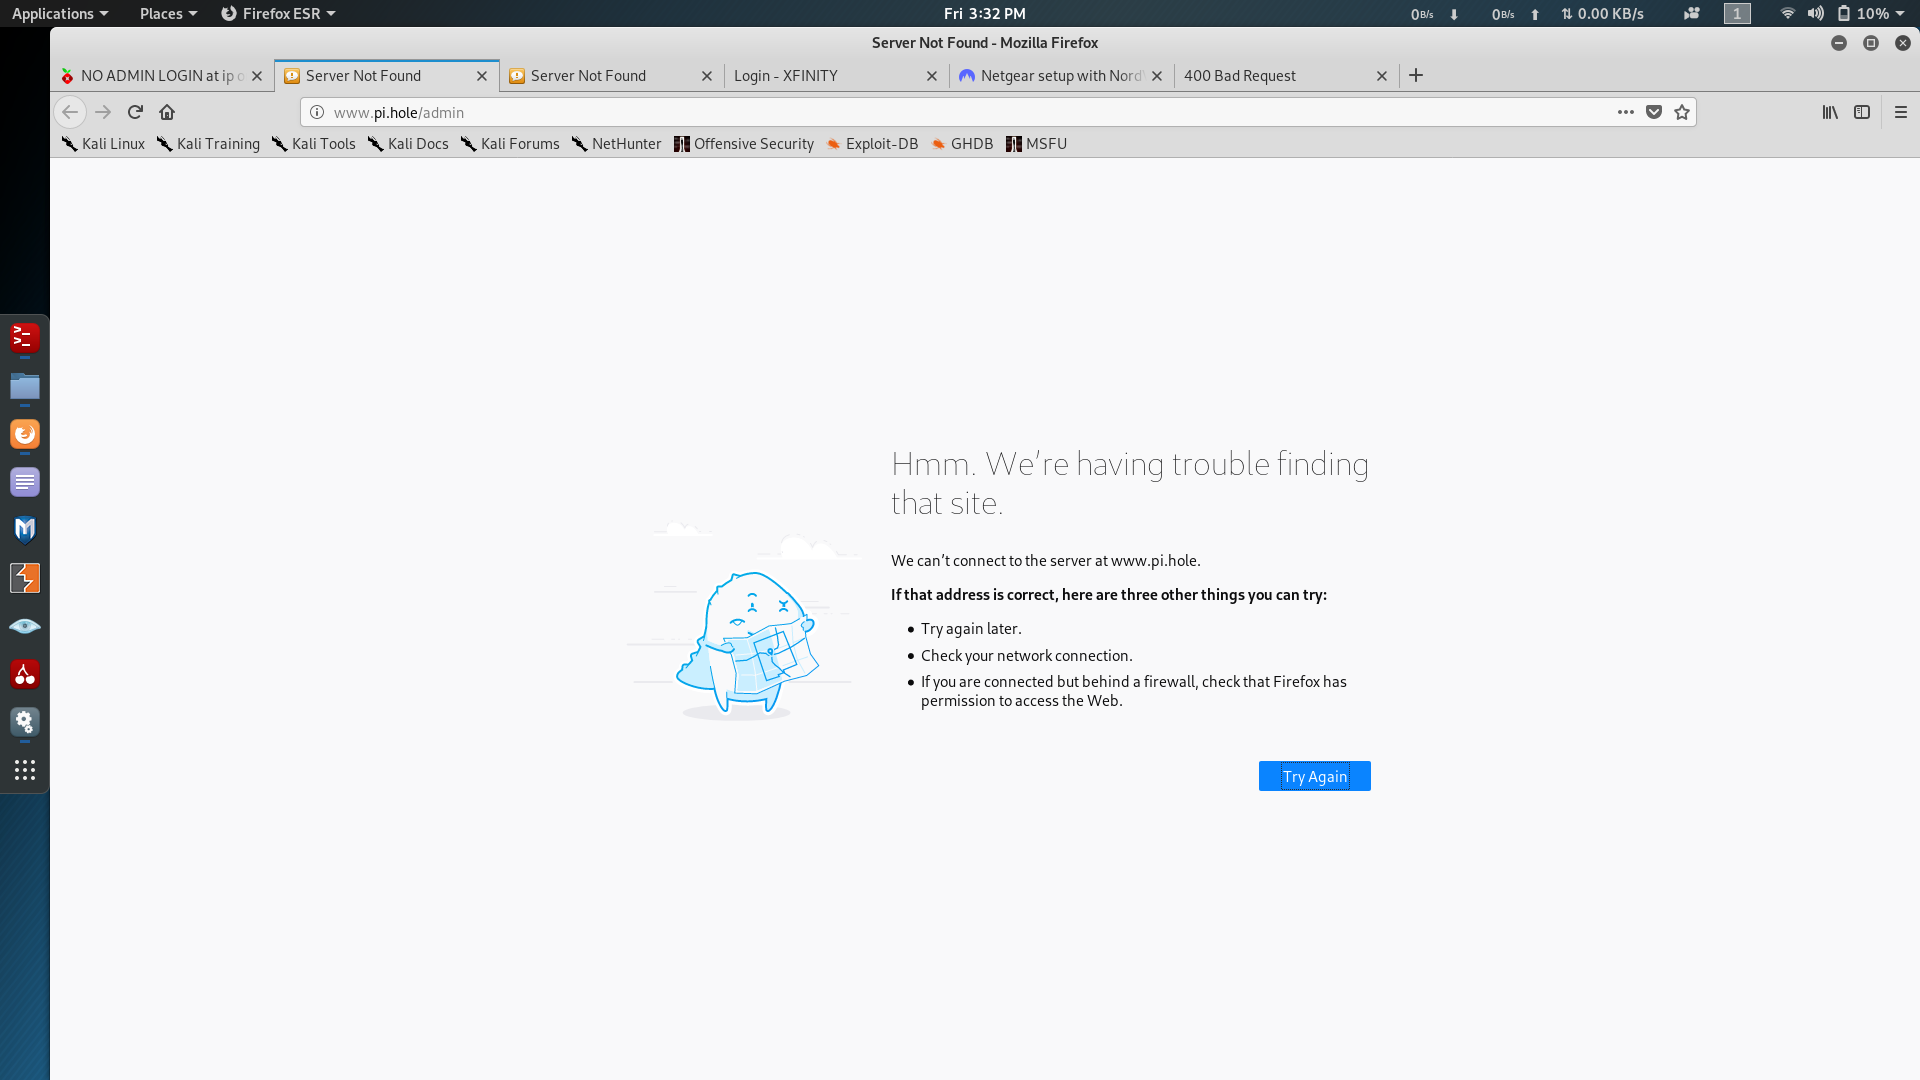Launch Maltego eye icon in the dock
Screen dimensions: 1920x1080
(x=25, y=626)
